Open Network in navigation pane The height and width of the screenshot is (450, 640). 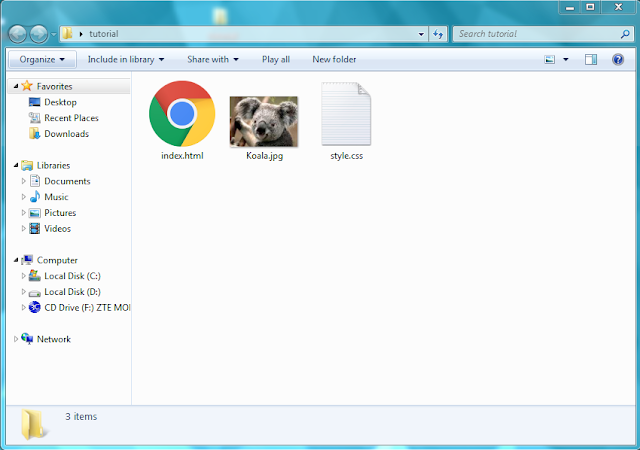click(54, 339)
